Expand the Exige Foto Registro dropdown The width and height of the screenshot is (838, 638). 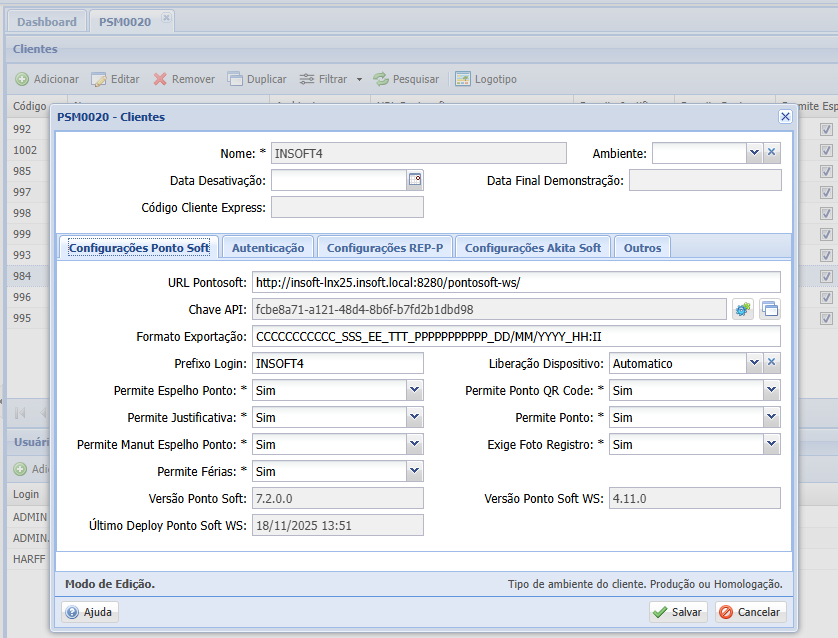(x=771, y=444)
